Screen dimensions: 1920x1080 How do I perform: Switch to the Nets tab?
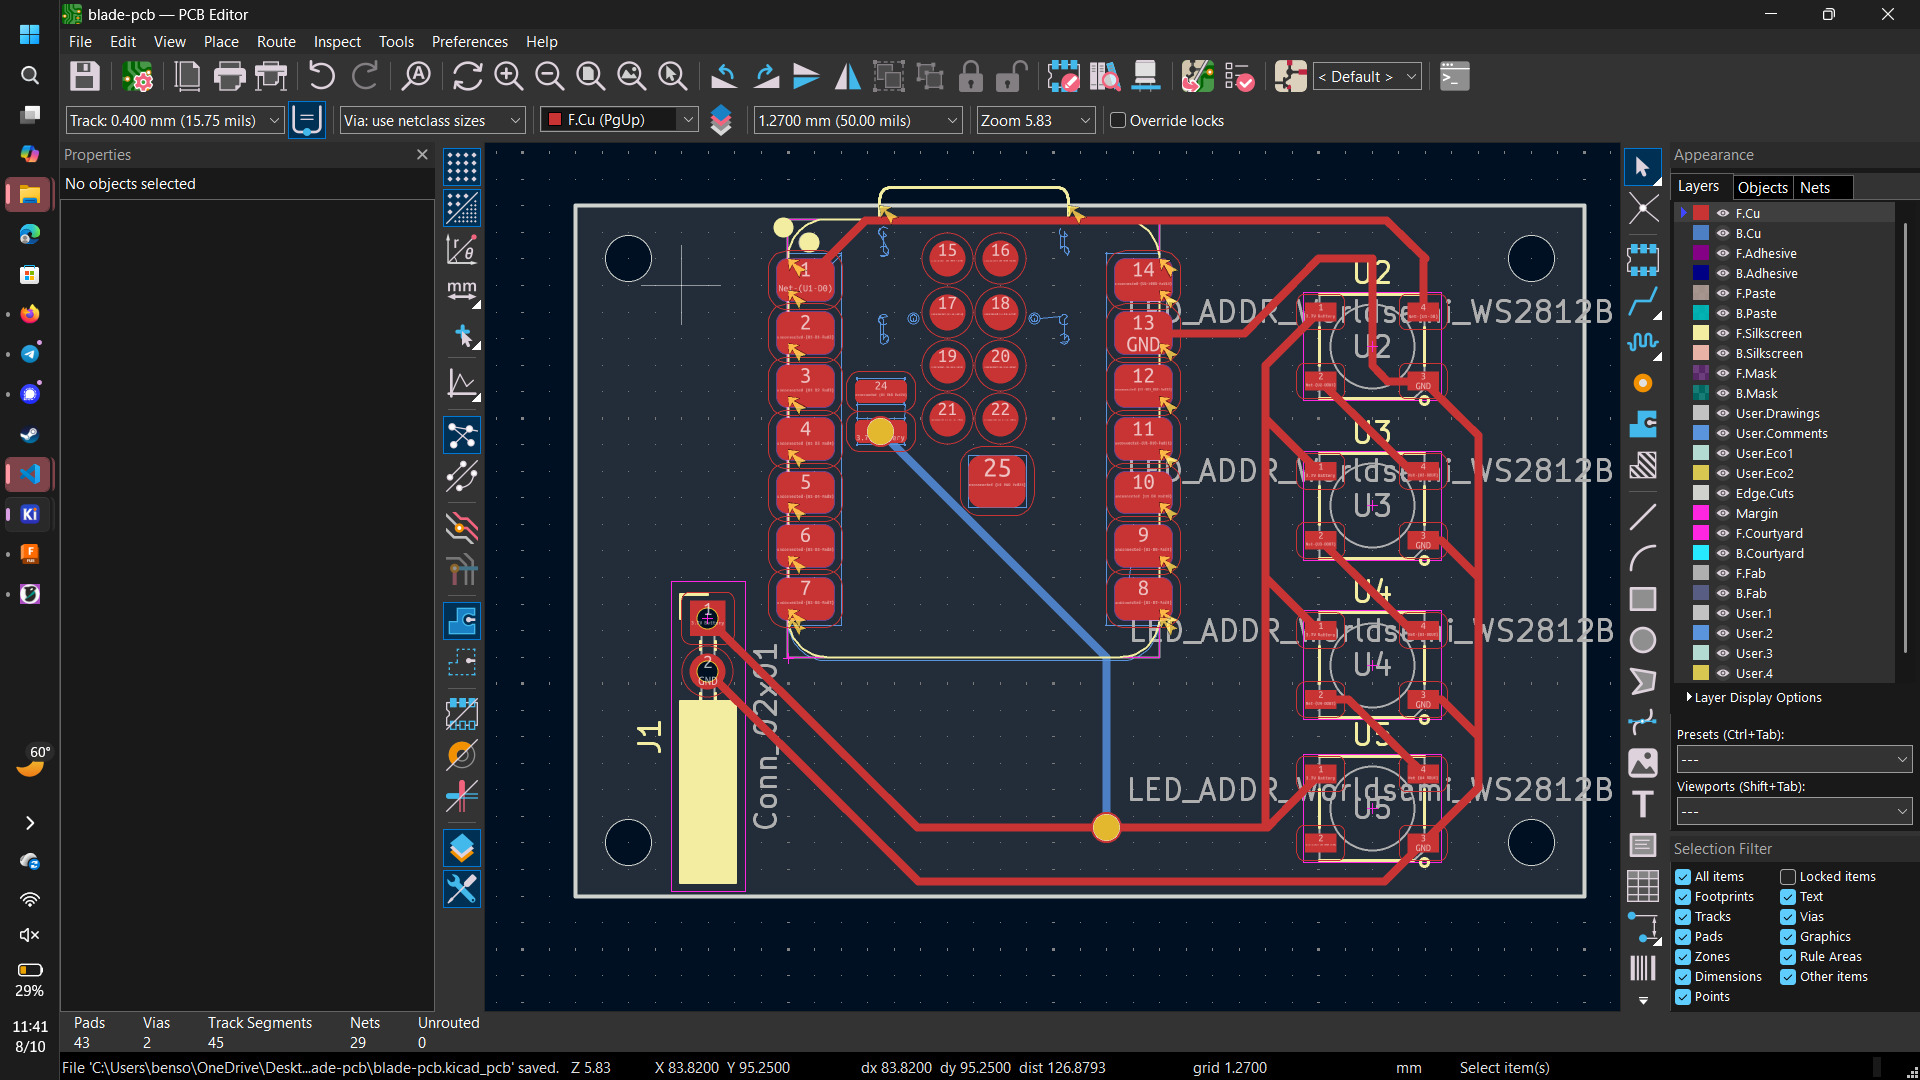pyautogui.click(x=1815, y=187)
